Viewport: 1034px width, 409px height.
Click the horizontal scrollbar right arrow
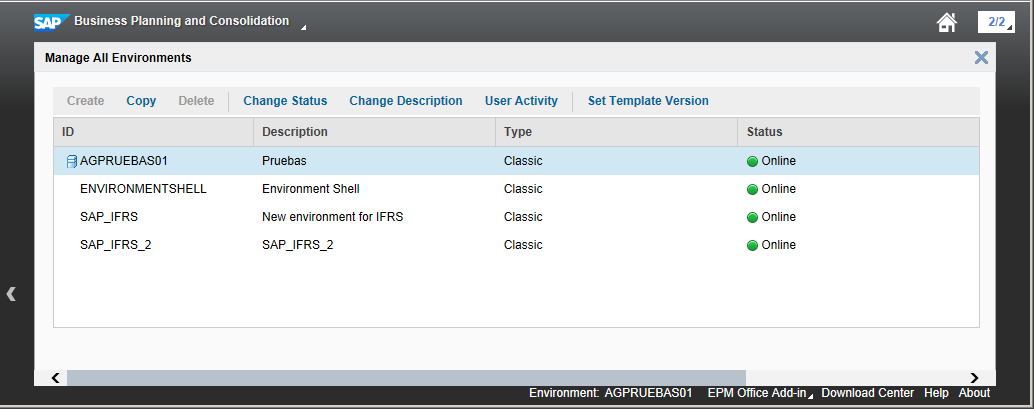pyautogui.click(x=974, y=378)
